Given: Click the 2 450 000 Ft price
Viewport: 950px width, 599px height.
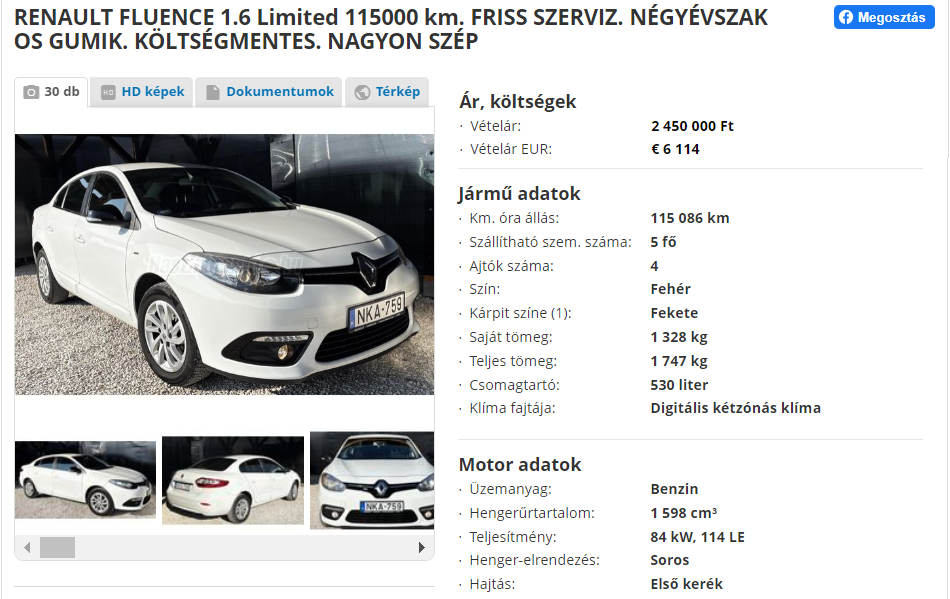Looking at the screenshot, I should [692, 126].
